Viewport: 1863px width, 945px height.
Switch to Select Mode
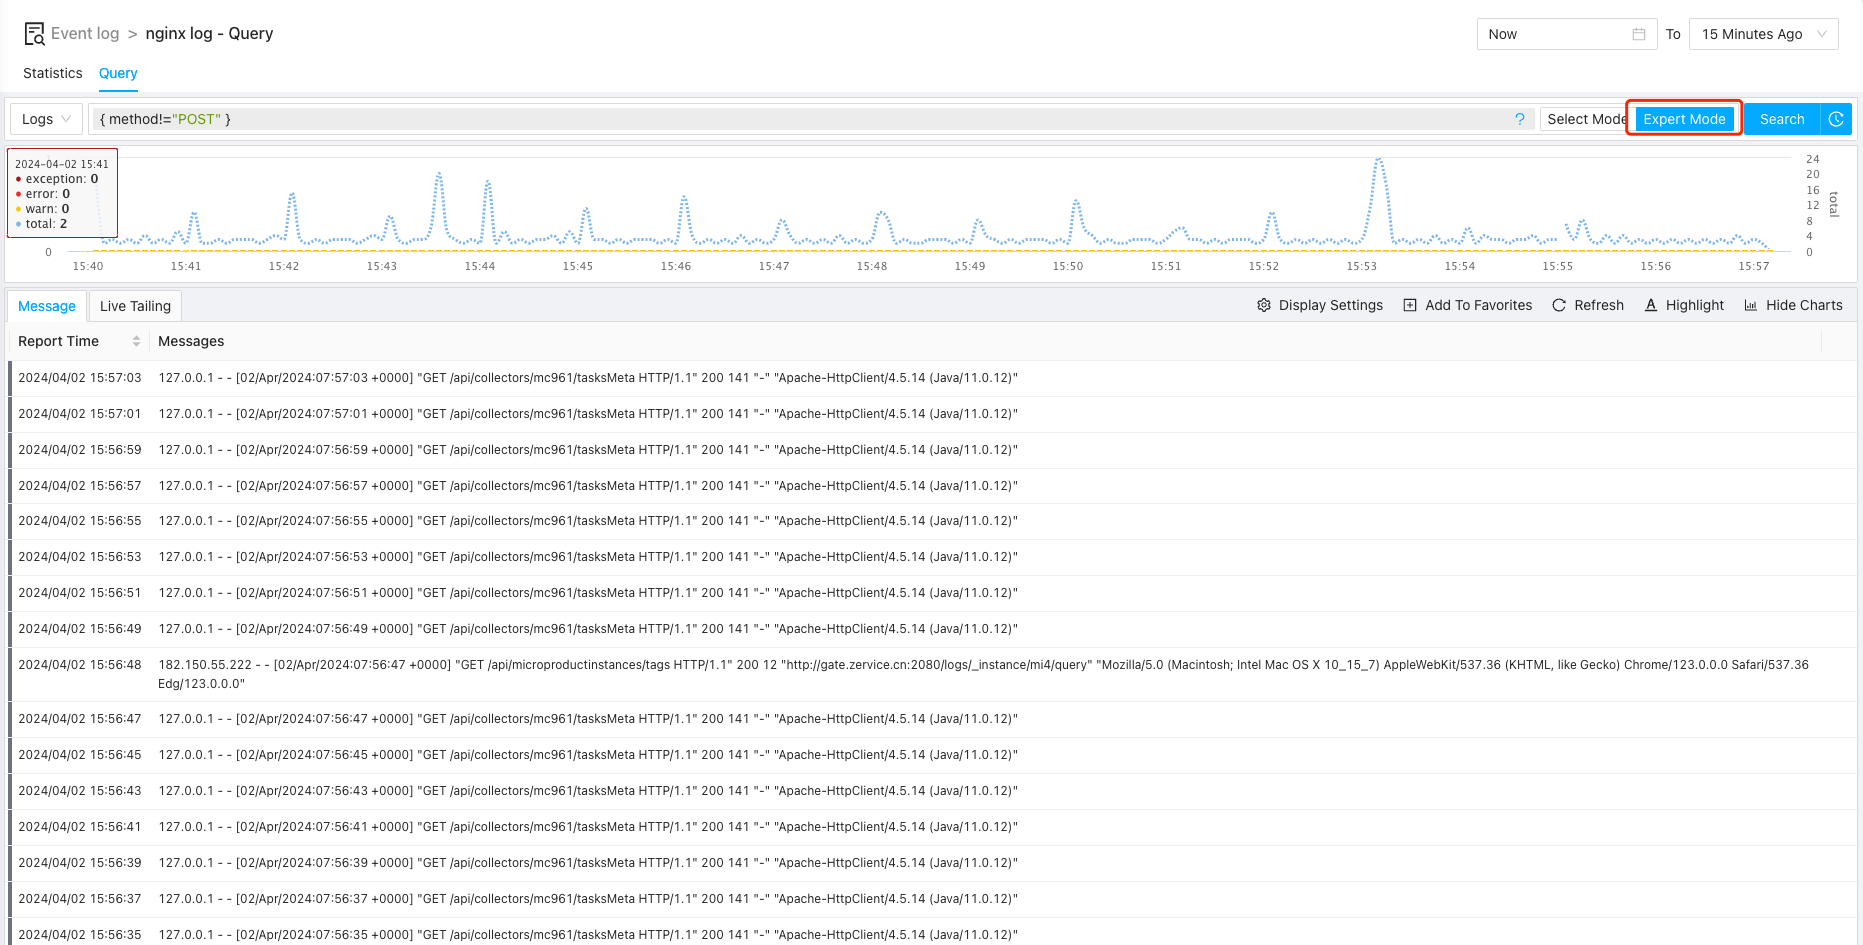(x=1584, y=119)
